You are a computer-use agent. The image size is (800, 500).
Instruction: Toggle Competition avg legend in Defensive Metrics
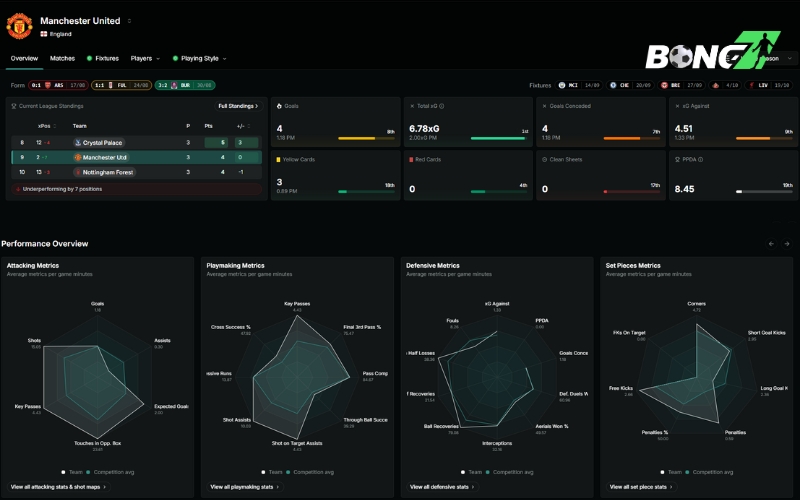click(x=510, y=472)
